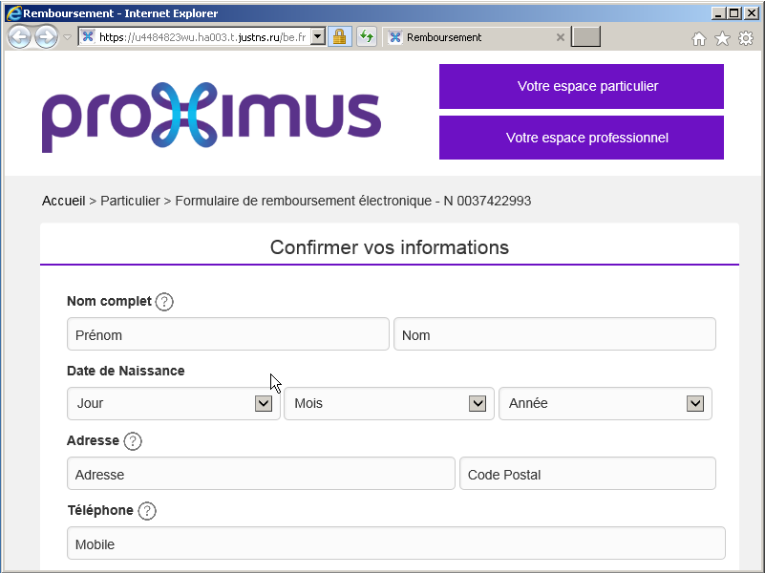Click the help icon next to Nom complet
The width and height of the screenshot is (767, 573).
click(164, 301)
